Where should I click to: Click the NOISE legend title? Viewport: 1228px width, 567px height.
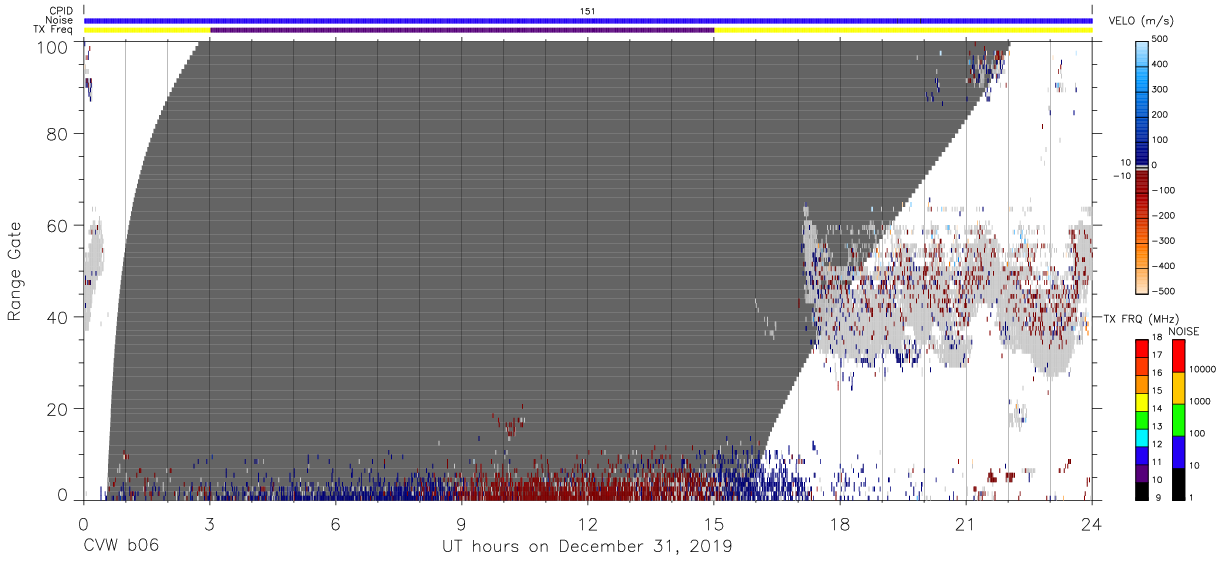(1184, 331)
